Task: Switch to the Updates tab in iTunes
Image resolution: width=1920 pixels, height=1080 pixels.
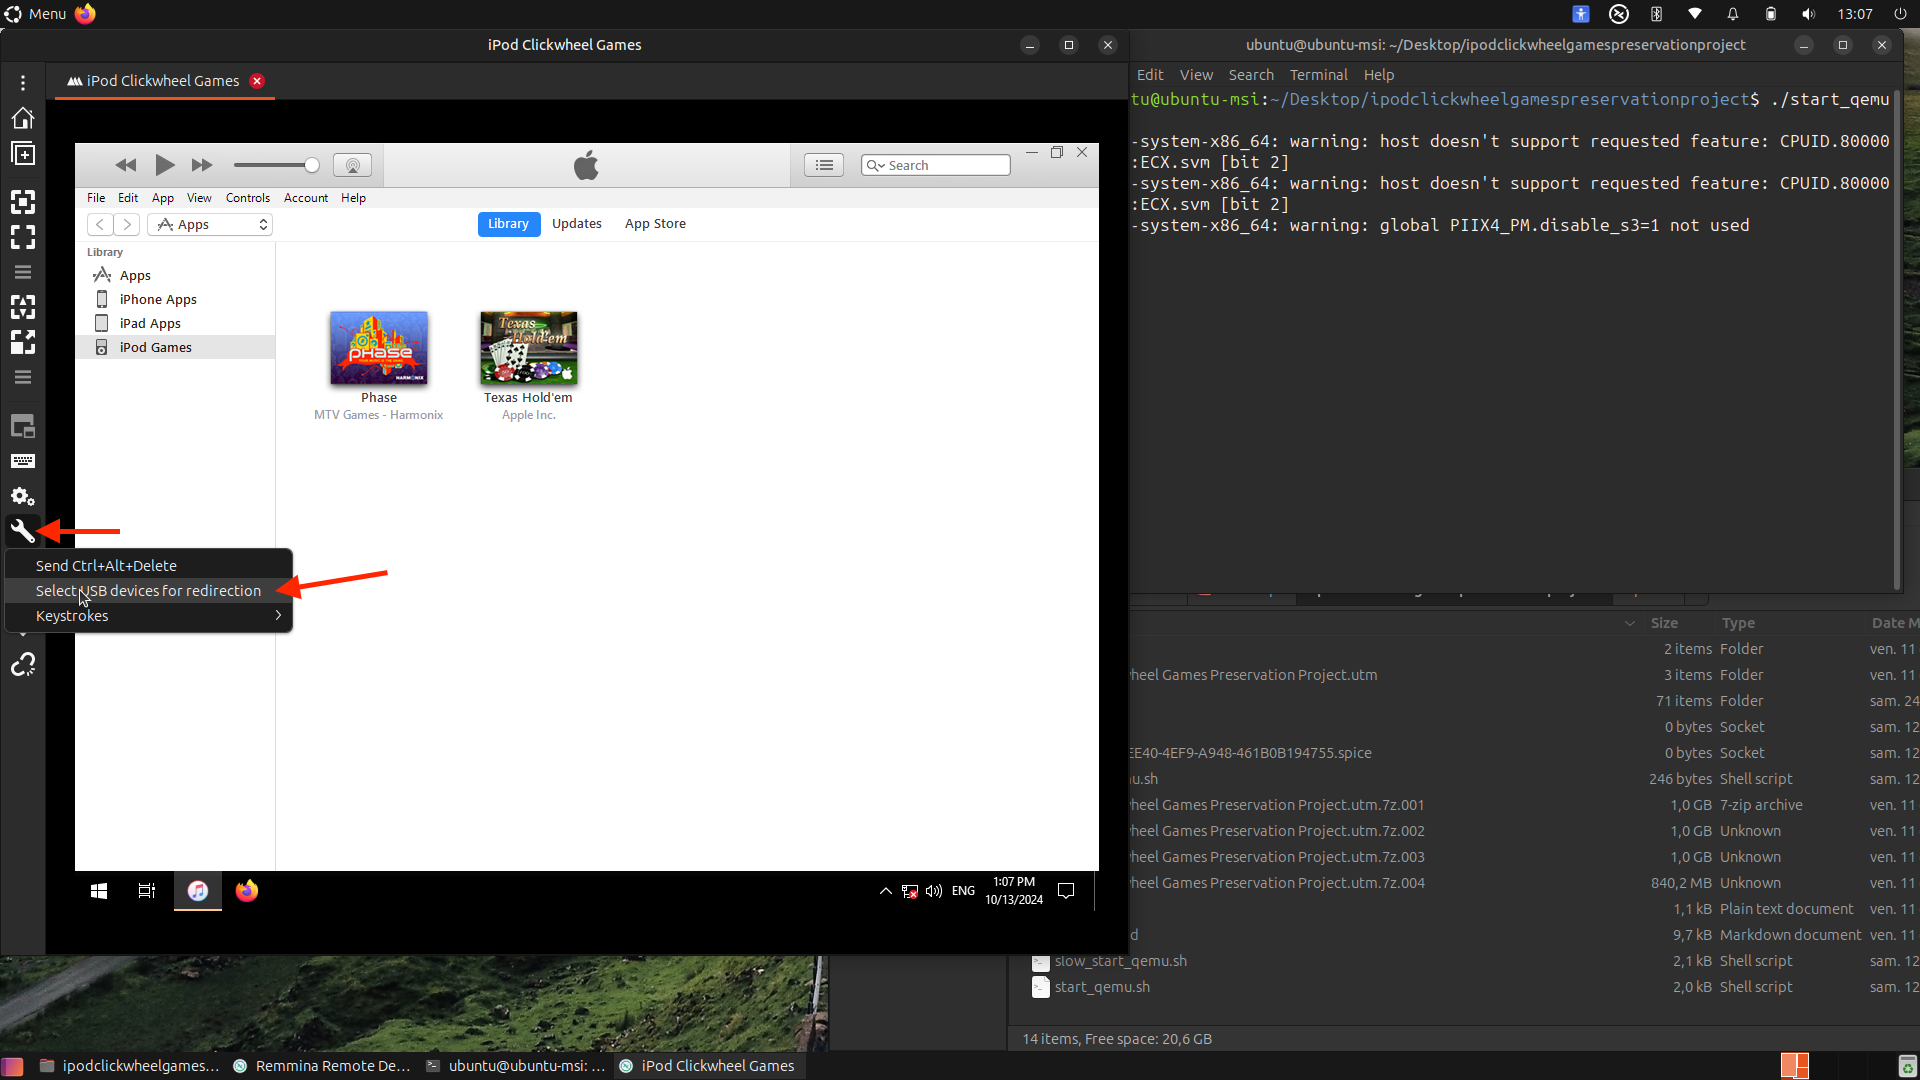Action: pos(577,224)
